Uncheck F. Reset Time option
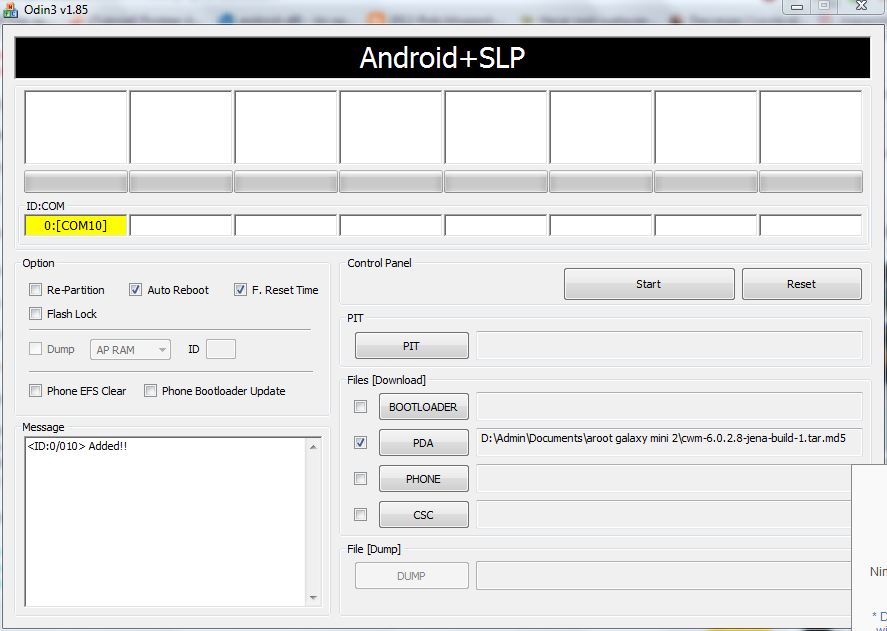 (240, 290)
